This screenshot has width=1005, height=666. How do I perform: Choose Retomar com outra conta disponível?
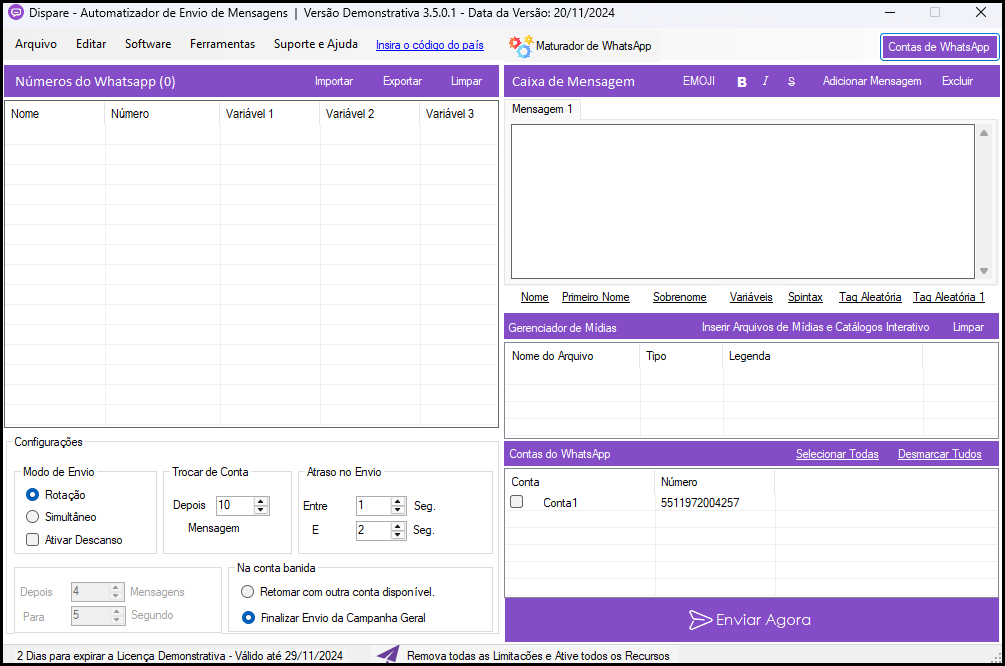click(x=247, y=592)
